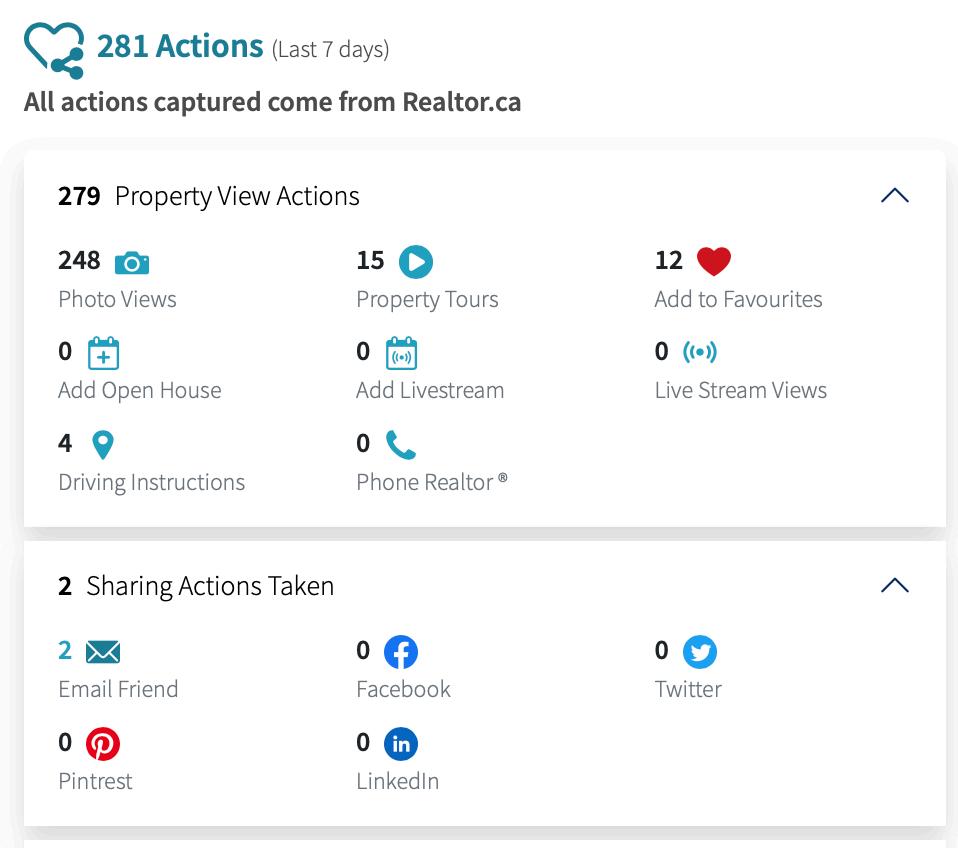Click the Twitter bird icon
This screenshot has width=958, height=848.
pyautogui.click(x=700, y=653)
